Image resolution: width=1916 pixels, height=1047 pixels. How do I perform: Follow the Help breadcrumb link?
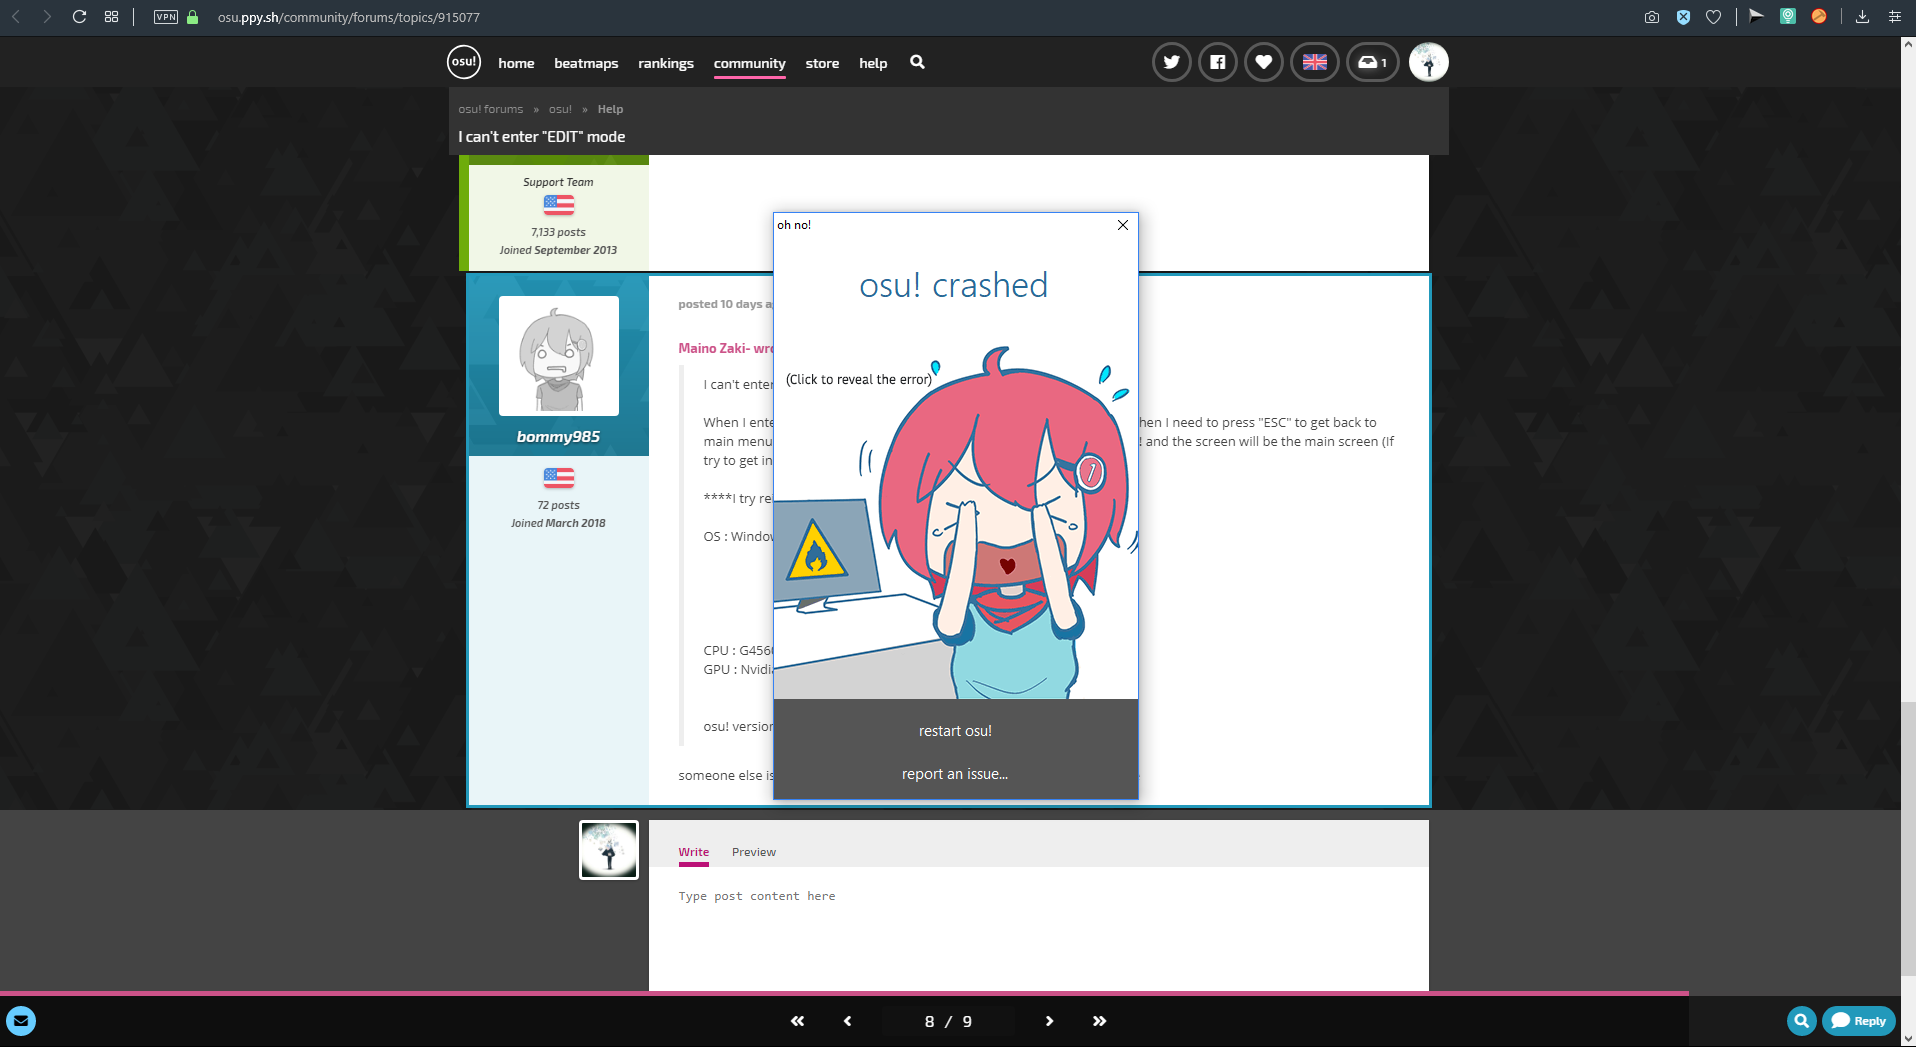click(610, 109)
